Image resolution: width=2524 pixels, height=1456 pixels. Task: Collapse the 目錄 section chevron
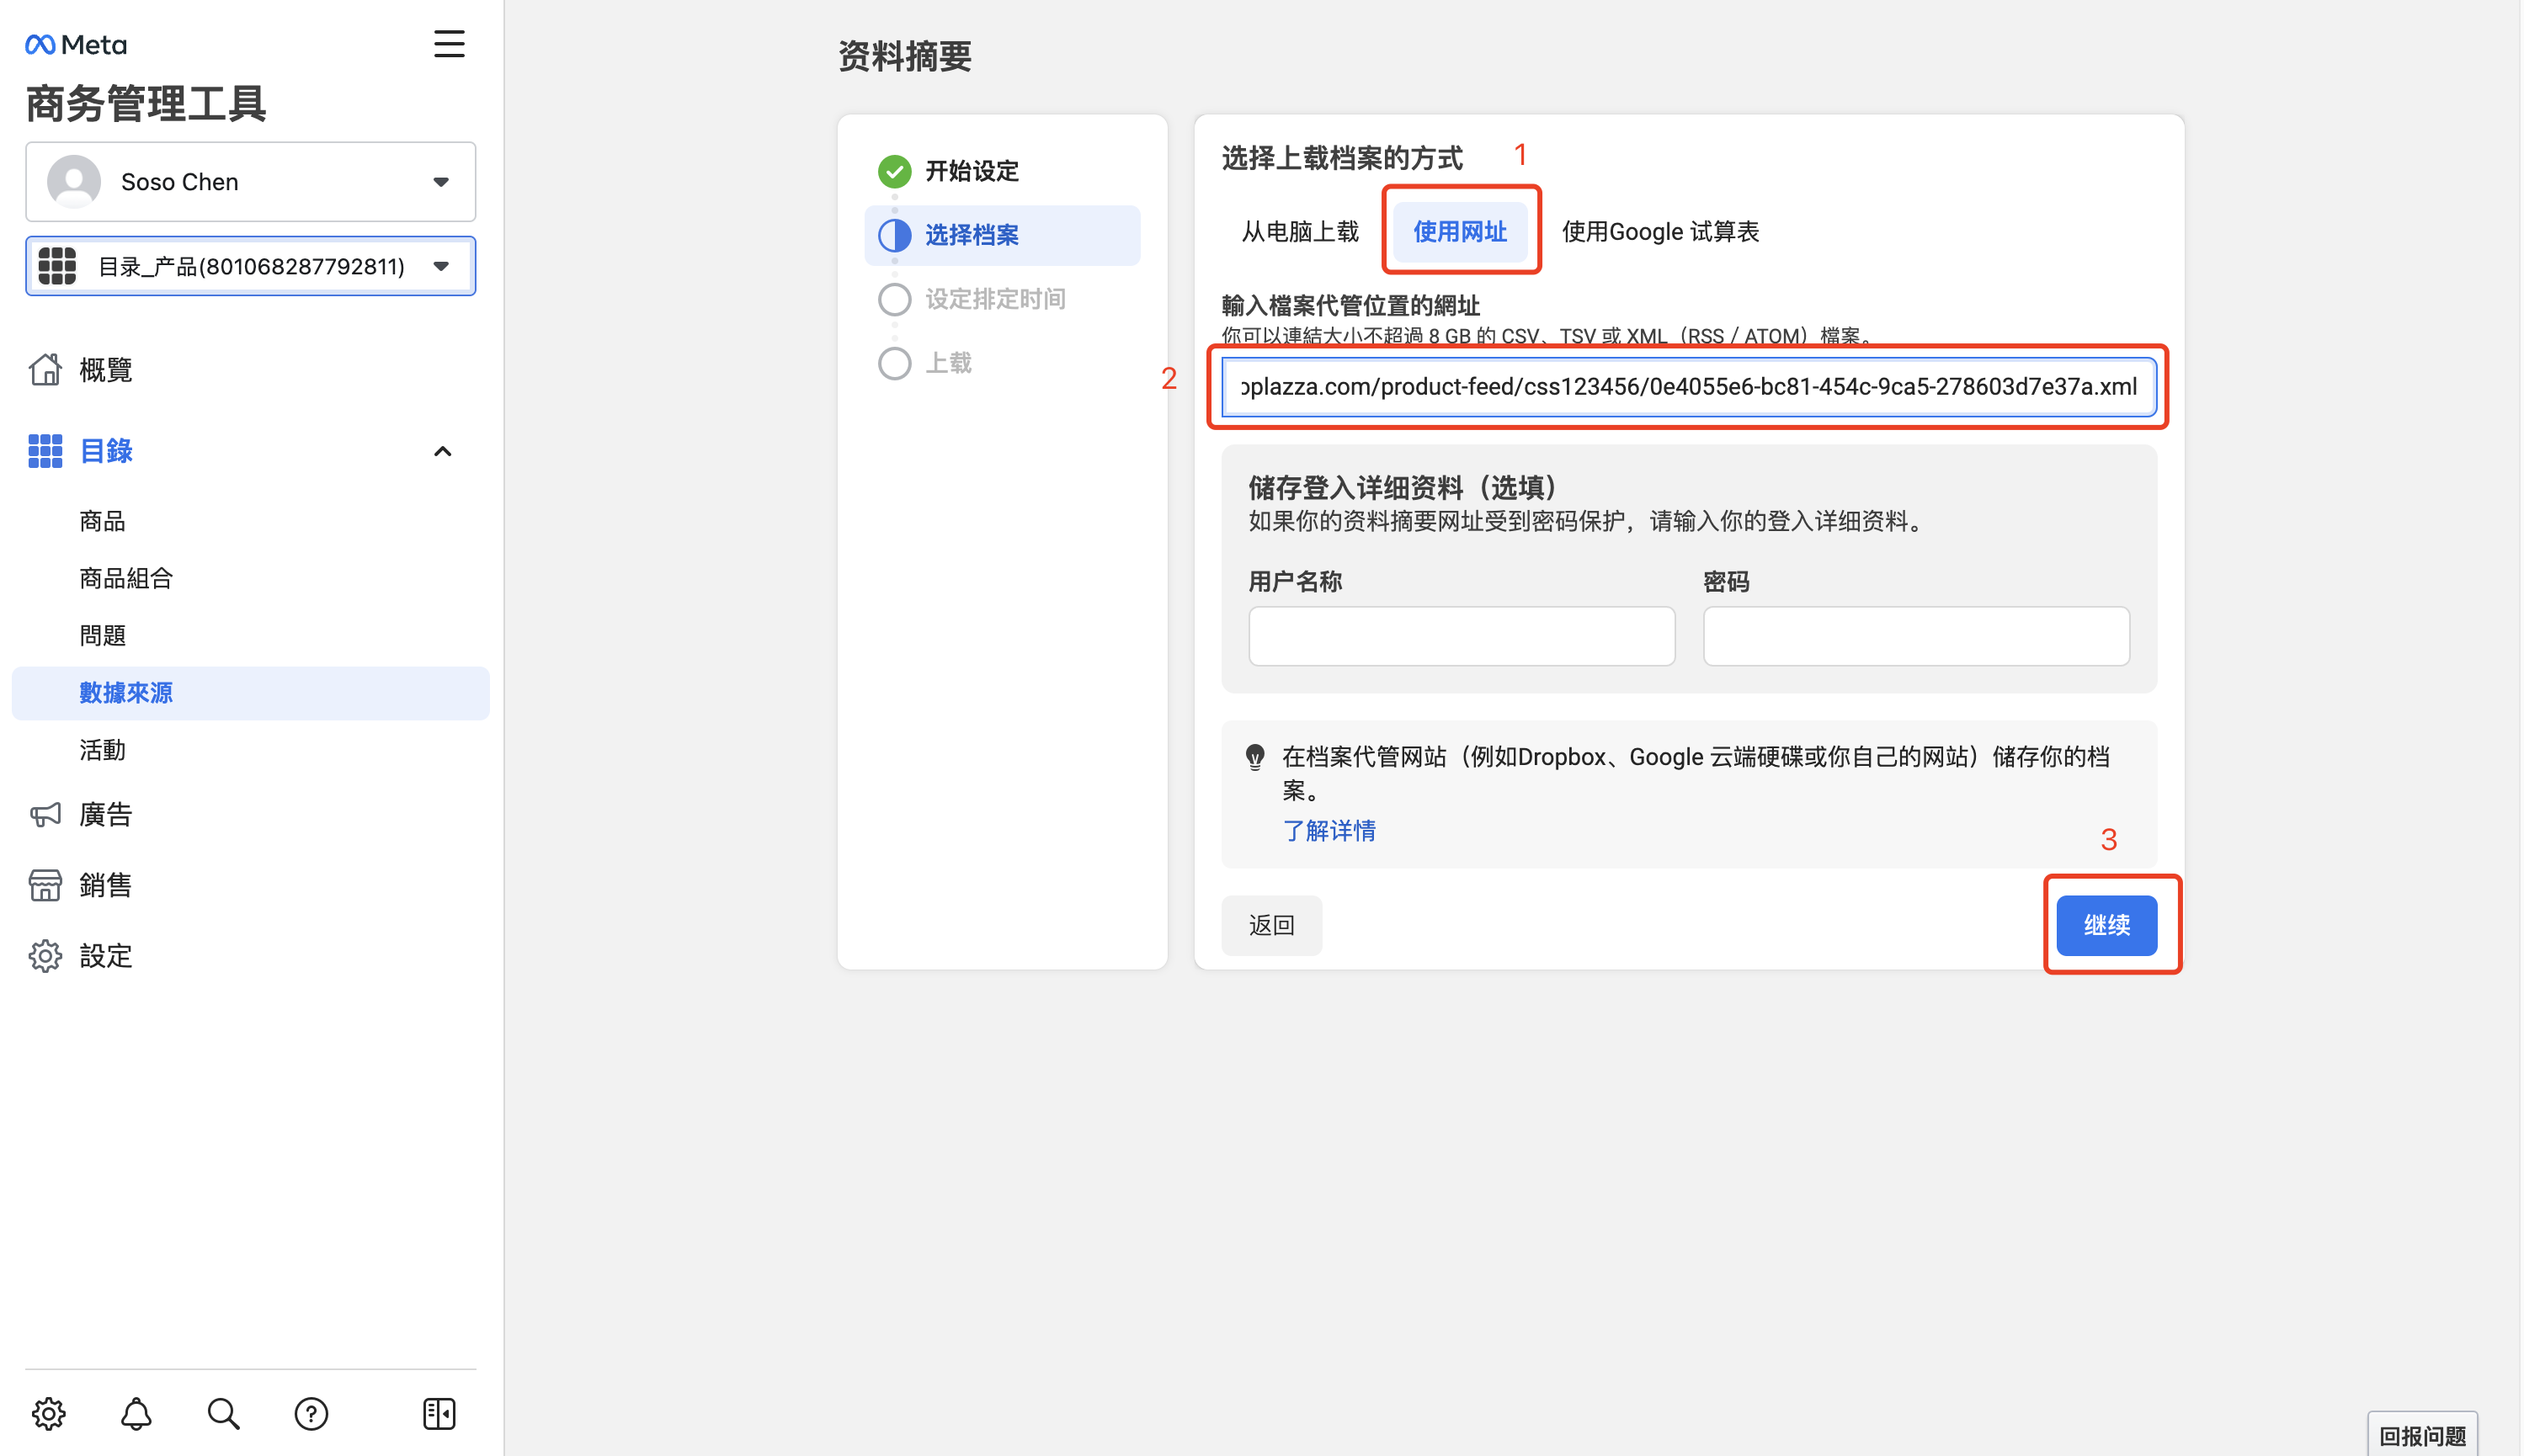[x=443, y=451]
